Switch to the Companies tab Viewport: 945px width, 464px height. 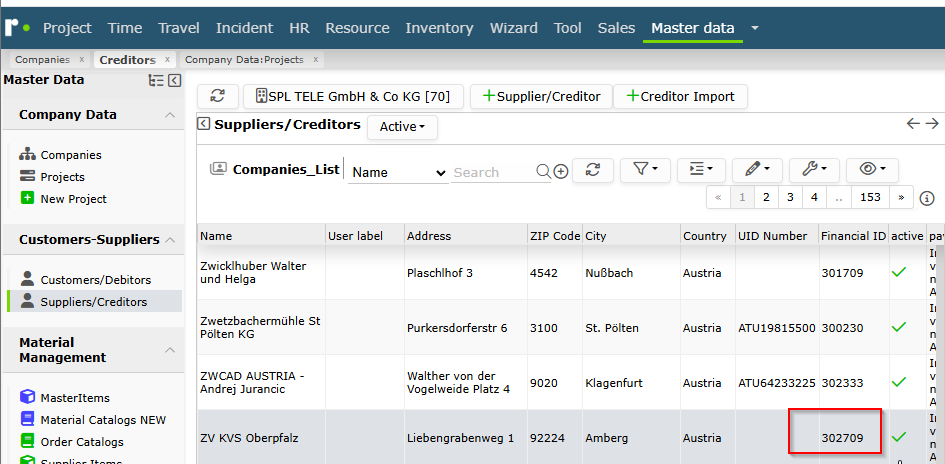[42, 60]
